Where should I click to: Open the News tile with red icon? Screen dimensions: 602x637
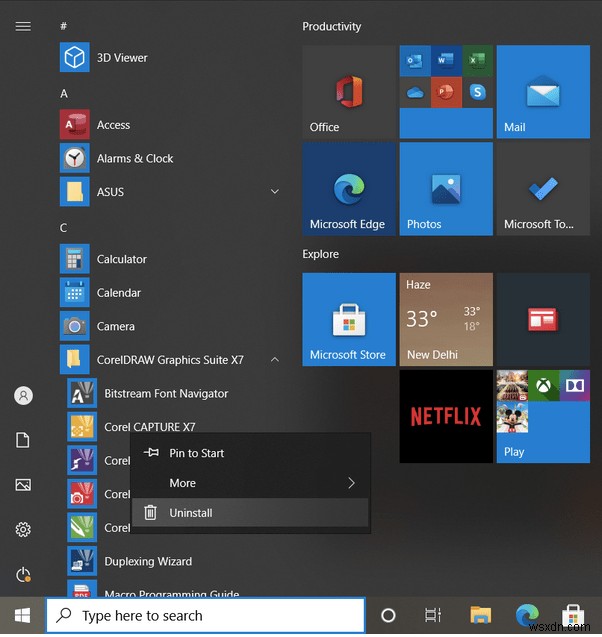coord(543,319)
